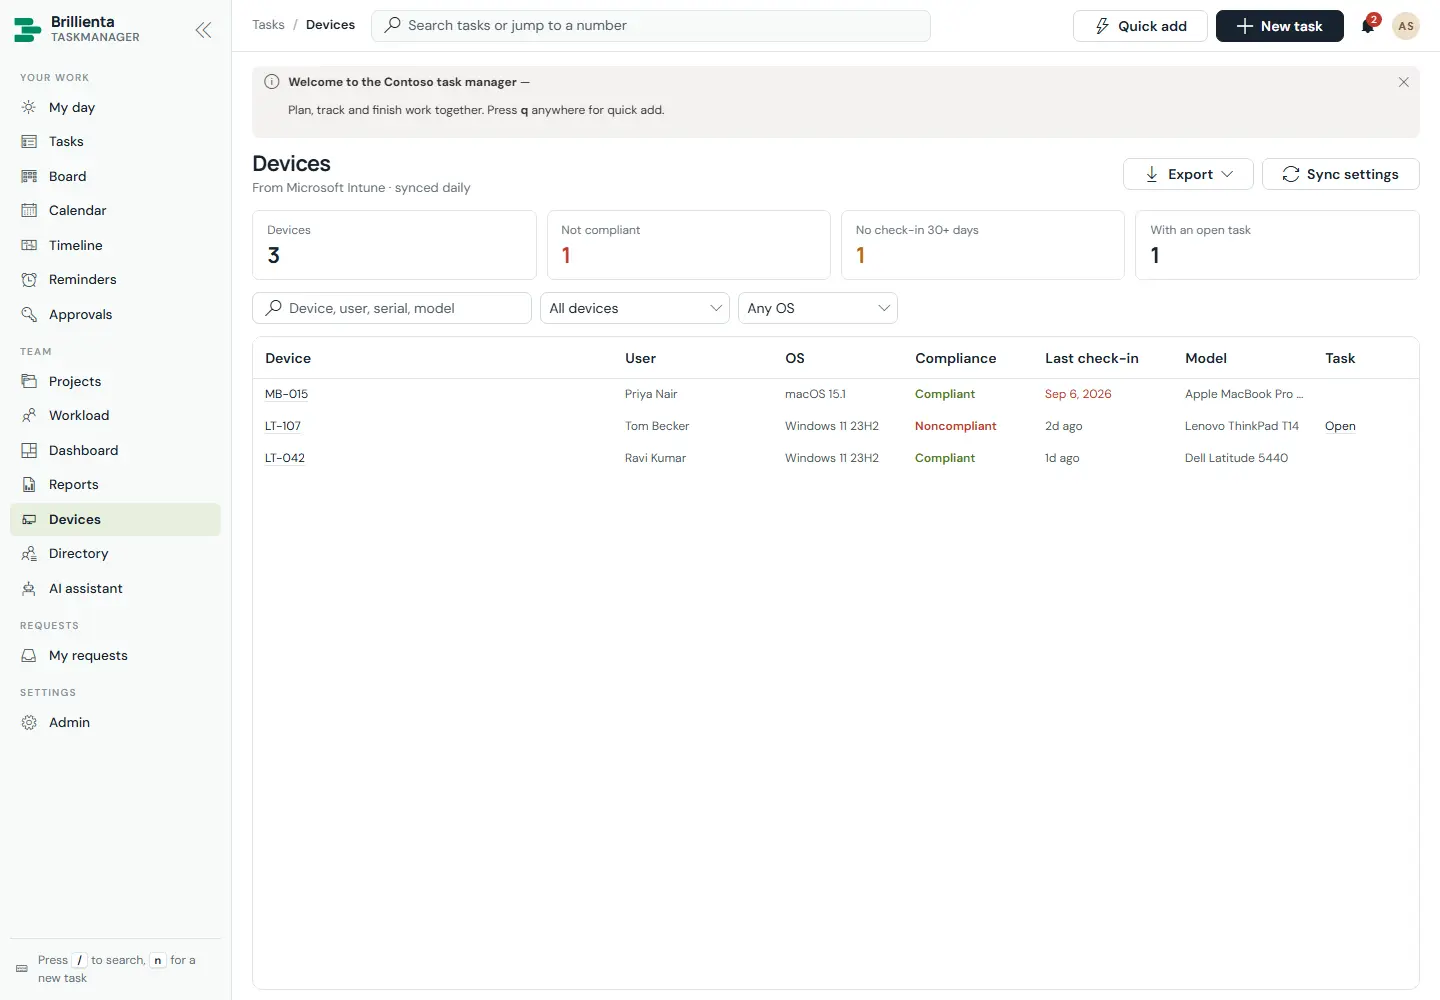The height and width of the screenshot is (1000, 1440).
Task: Focus the Search tasks input field
Action: point(651,26)
